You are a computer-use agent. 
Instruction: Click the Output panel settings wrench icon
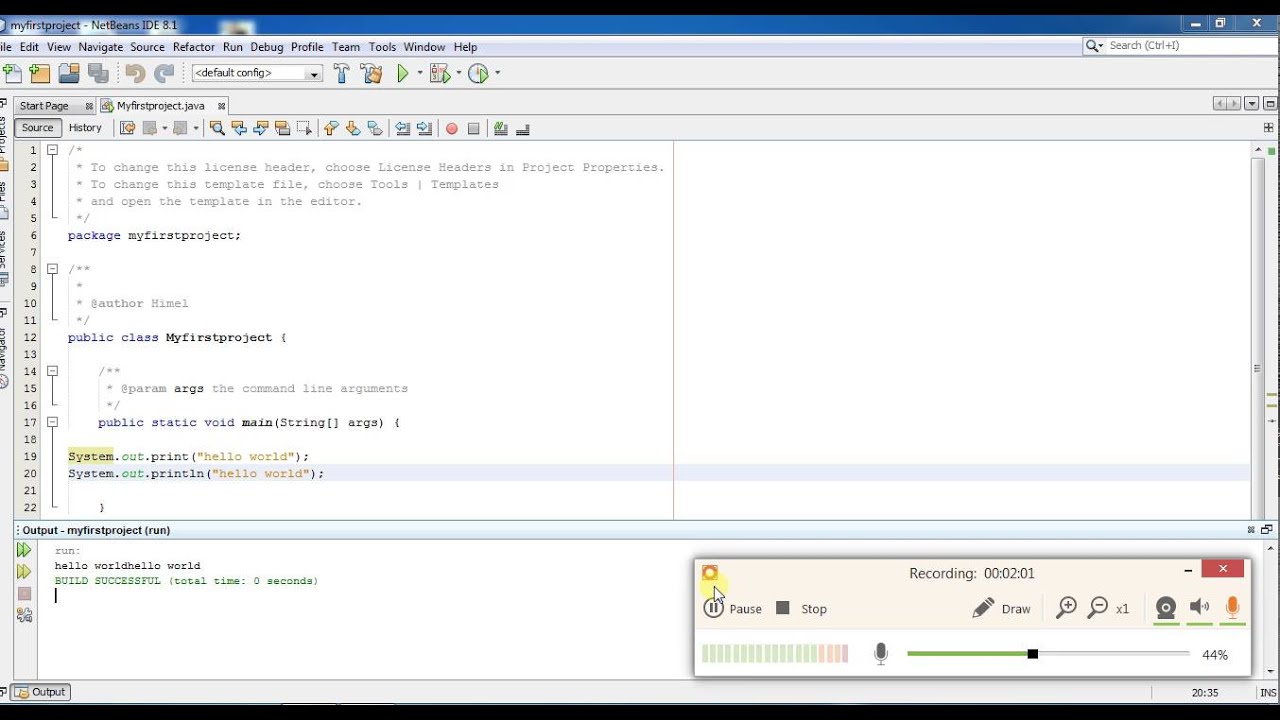[x=24, y=615]
